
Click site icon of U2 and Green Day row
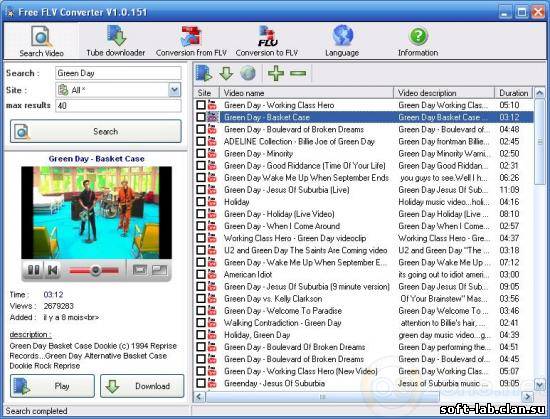point(212,250)
